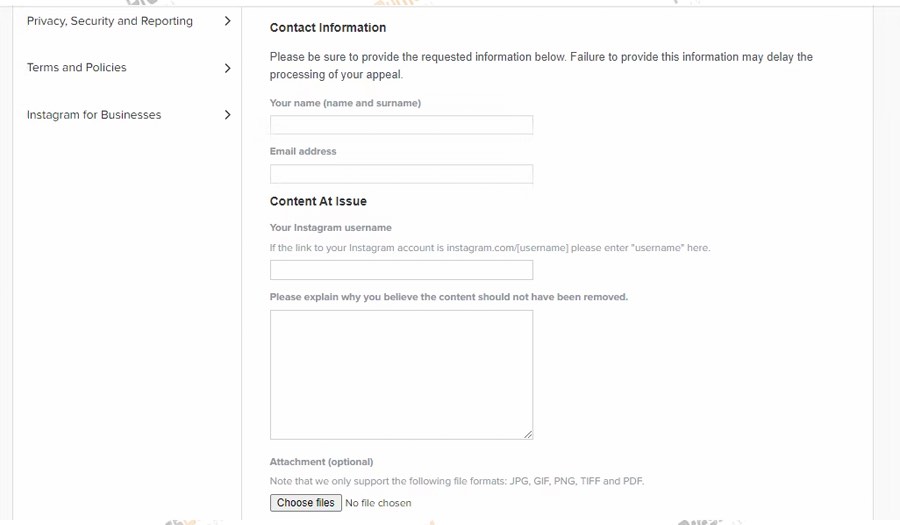
Task: Go to Instagram for Businesses section
Action: pyautogui.click(x=94, y=115)
